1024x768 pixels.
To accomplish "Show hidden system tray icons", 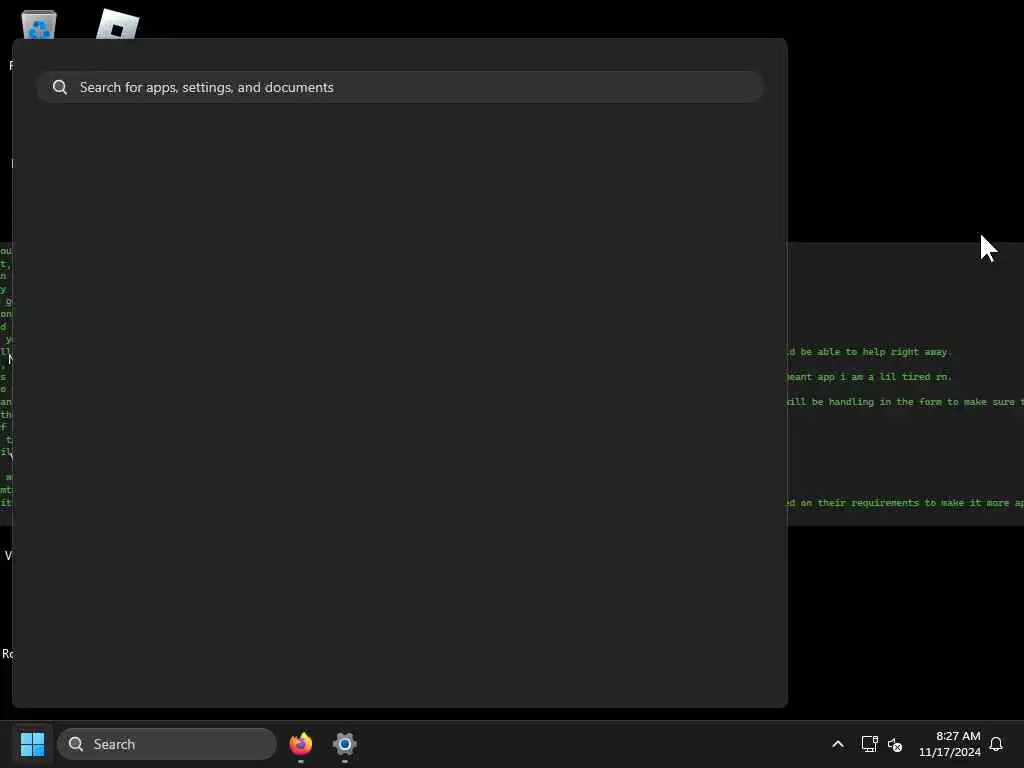I will pyautogui.click(x=838, y=744).
